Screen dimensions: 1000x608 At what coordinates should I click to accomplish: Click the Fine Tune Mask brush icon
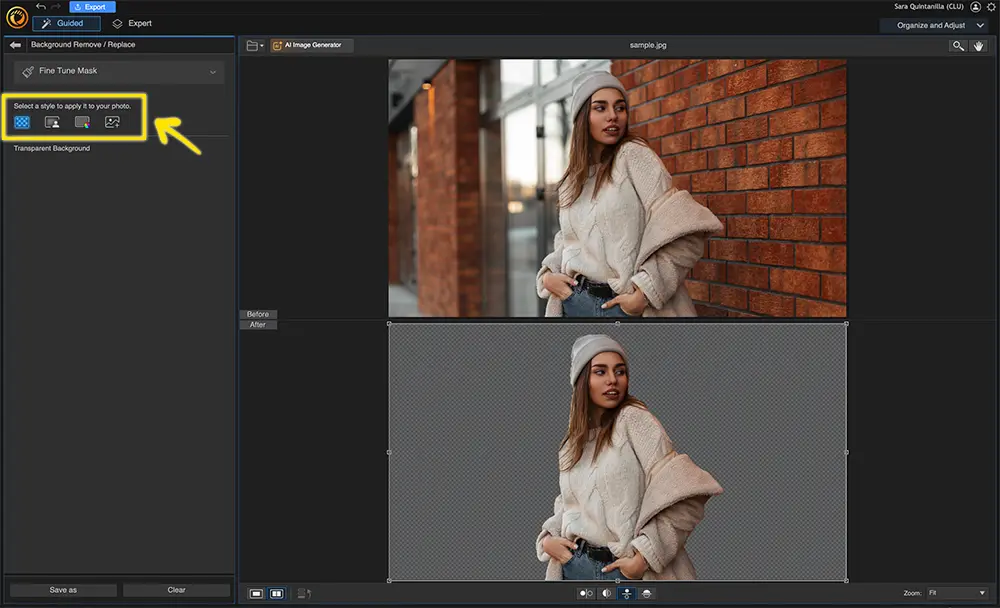(x=28, y=72)
